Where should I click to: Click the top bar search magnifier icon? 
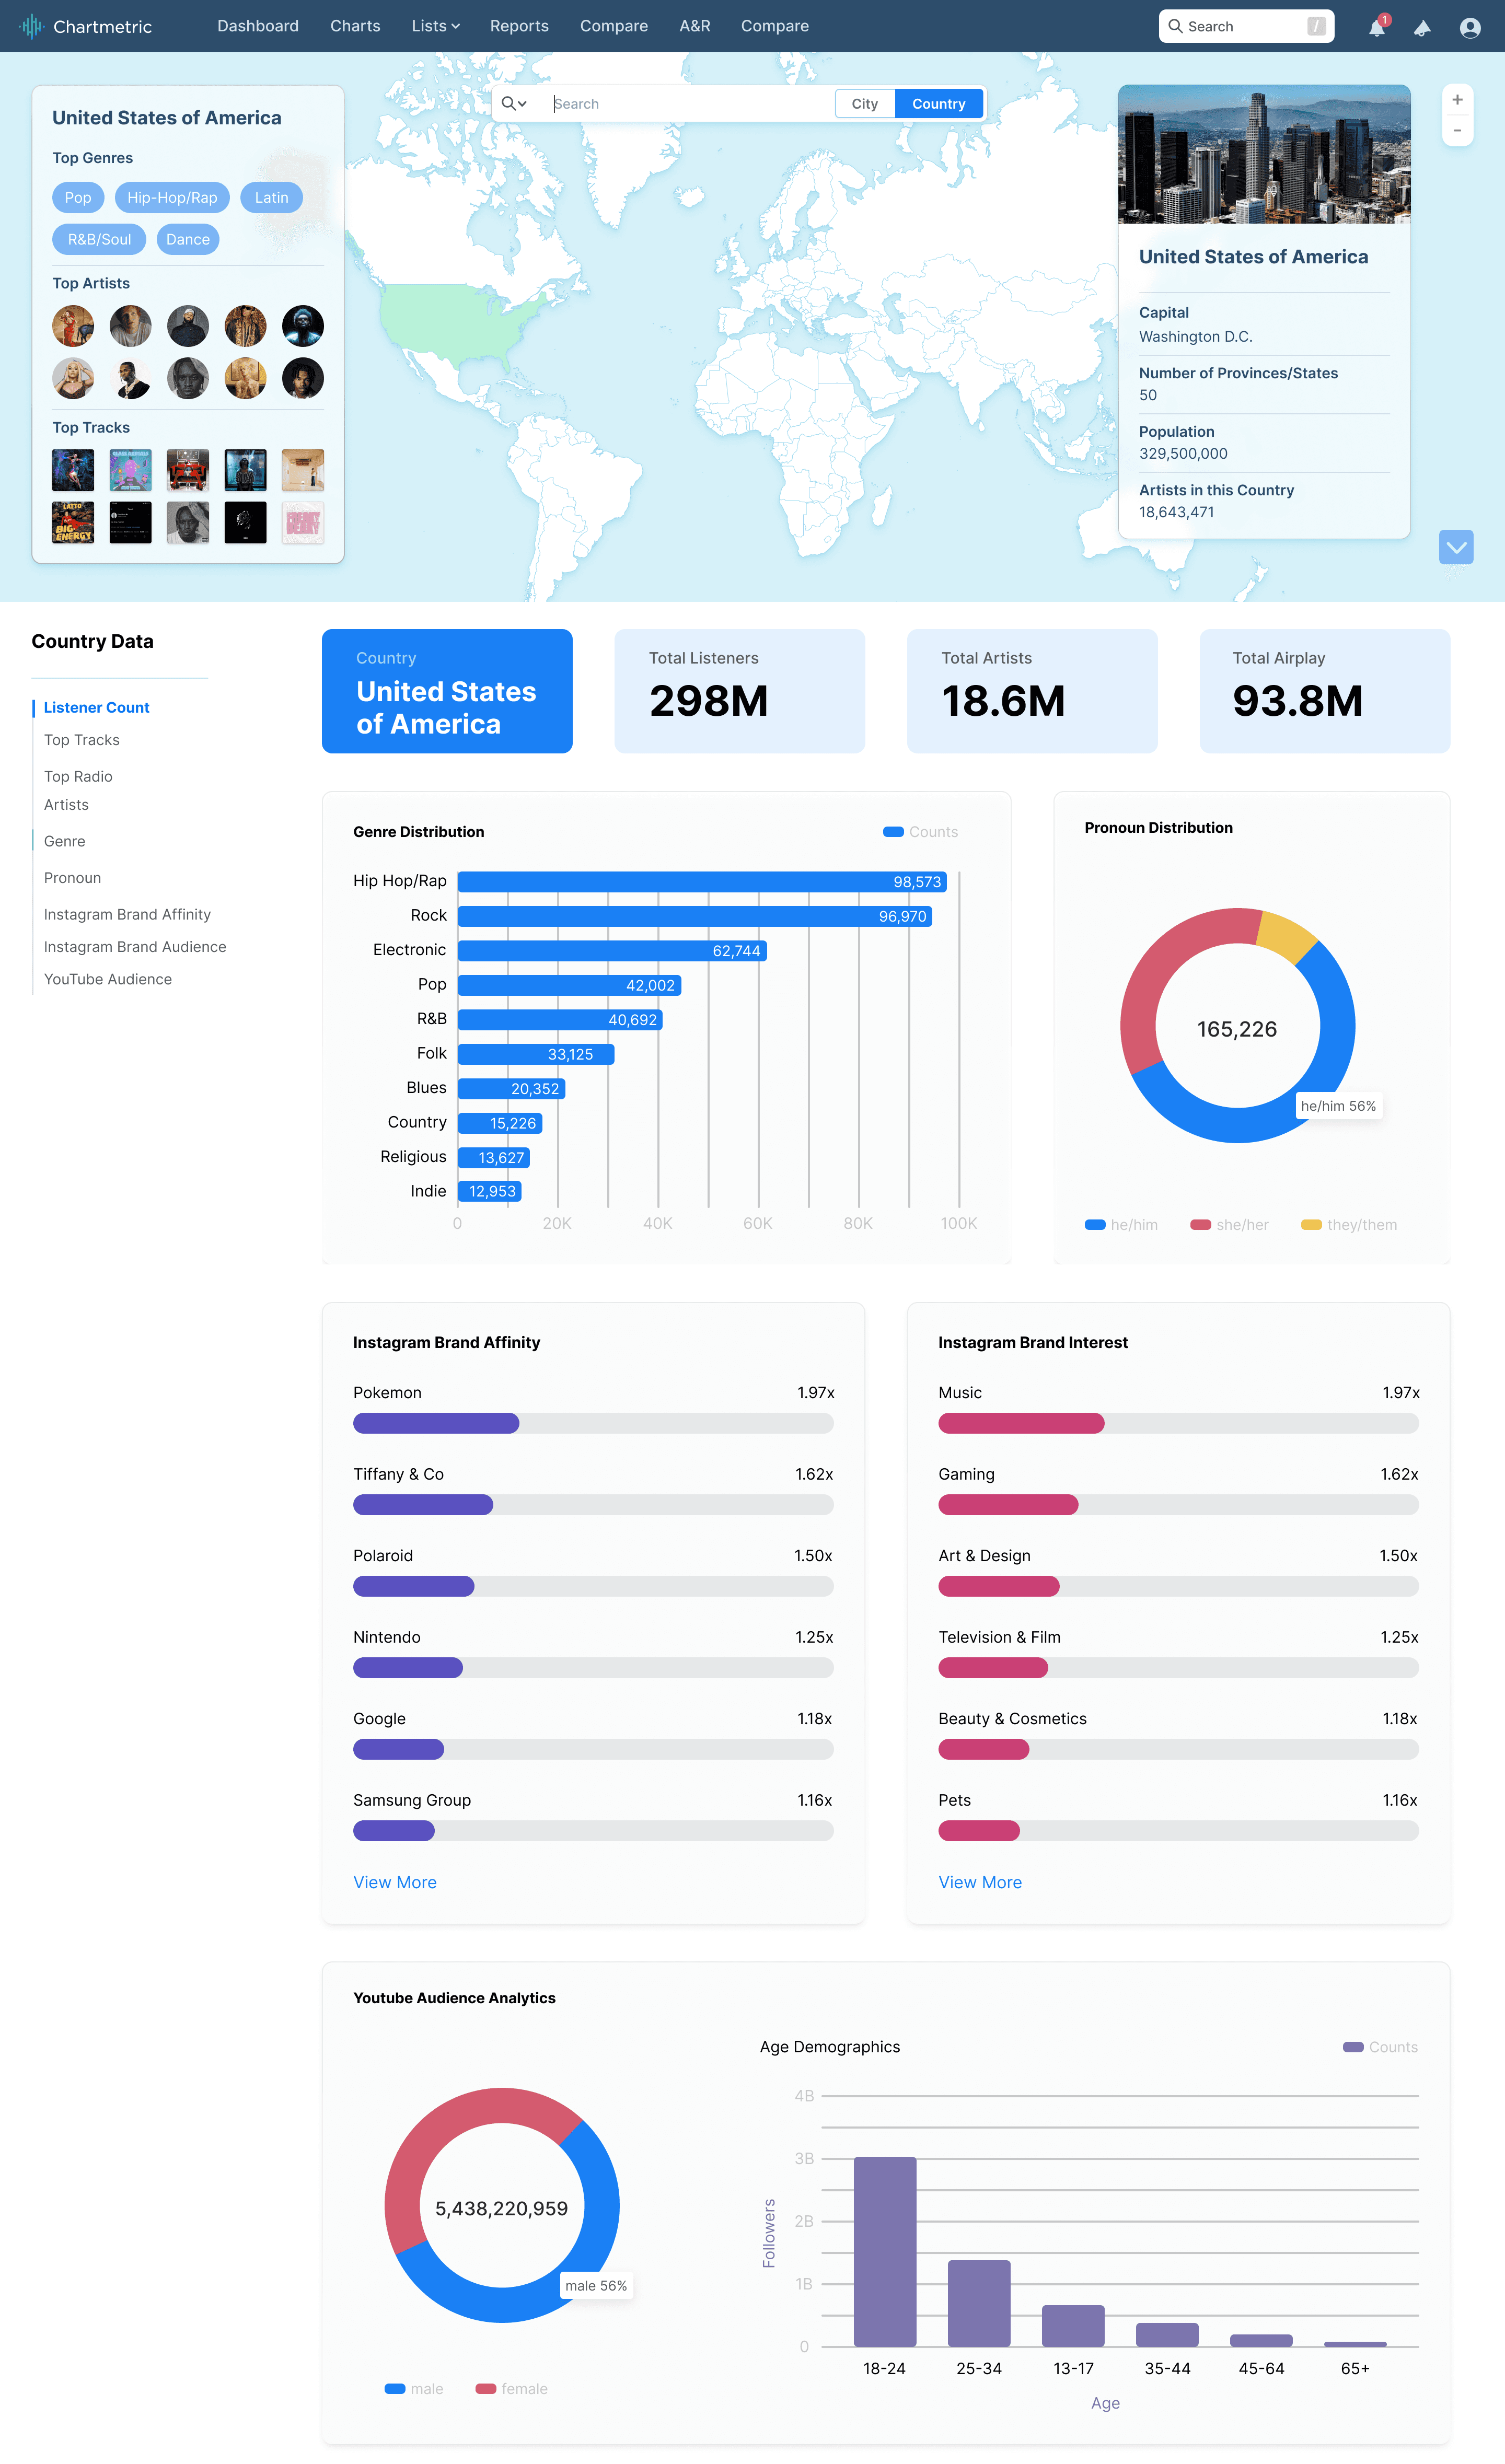[1176, 26]
